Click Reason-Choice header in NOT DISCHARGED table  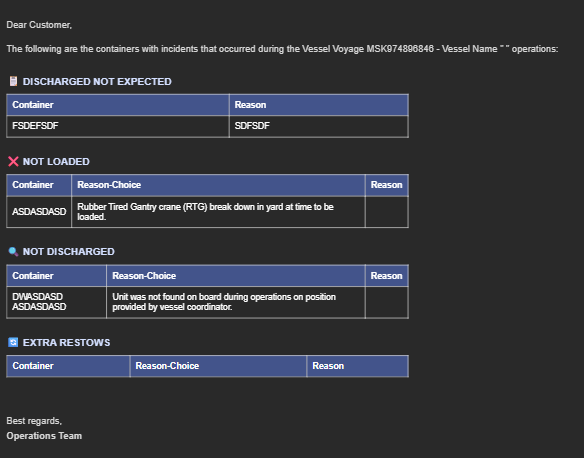[x=236, y=276]
